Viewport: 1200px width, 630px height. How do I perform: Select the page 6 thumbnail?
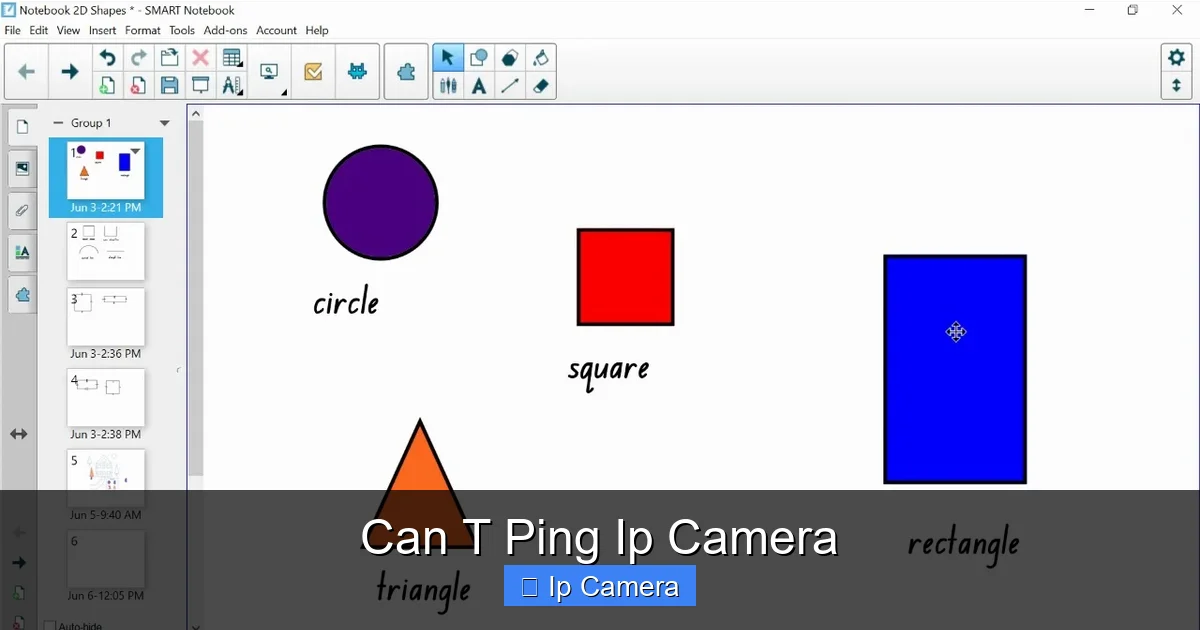click(106, 558)
